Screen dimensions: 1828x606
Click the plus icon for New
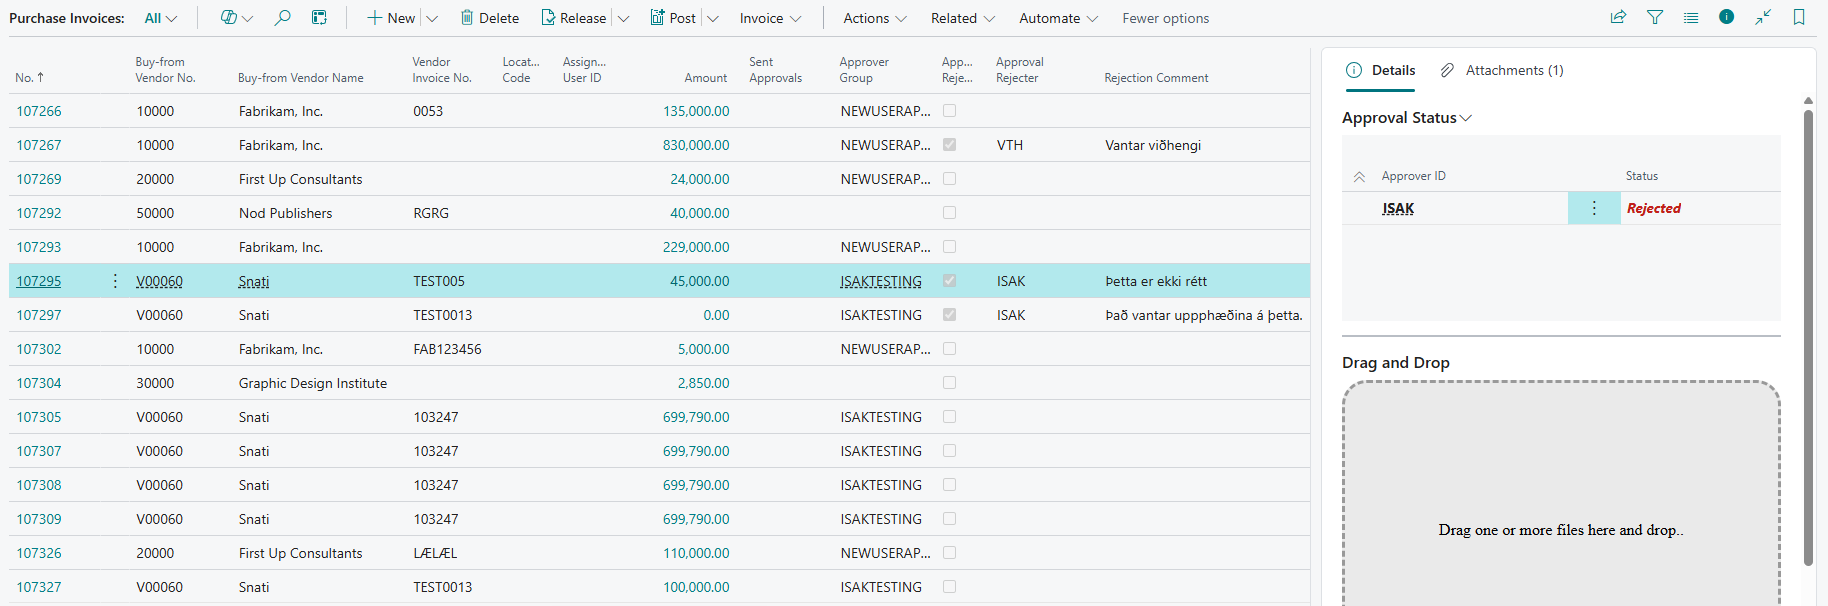[x=374, y=18]
